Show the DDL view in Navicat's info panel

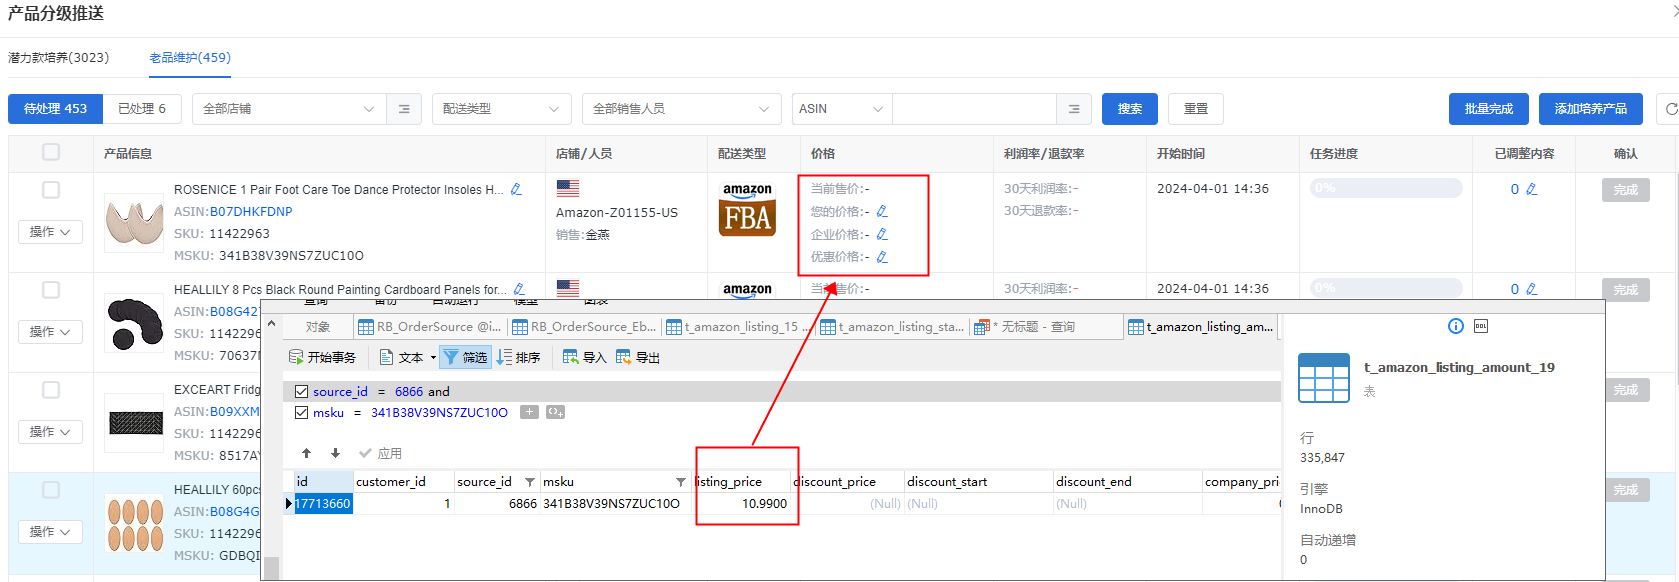(x=1481, y=326)
